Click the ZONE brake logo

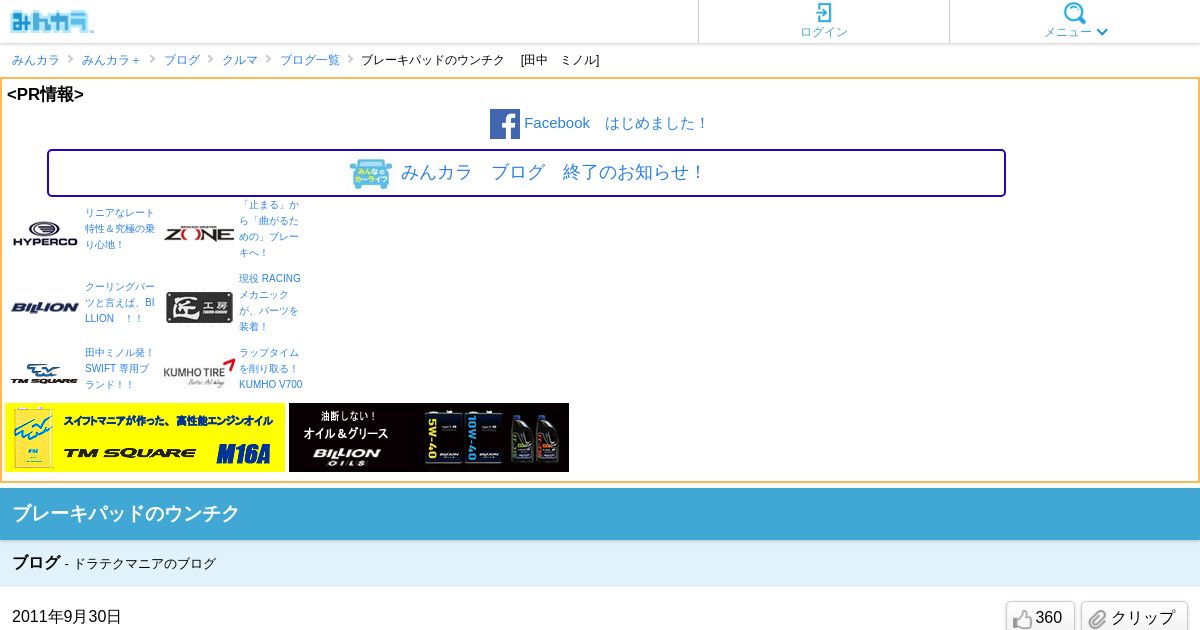pyautogui.click(x=199, y=234)
